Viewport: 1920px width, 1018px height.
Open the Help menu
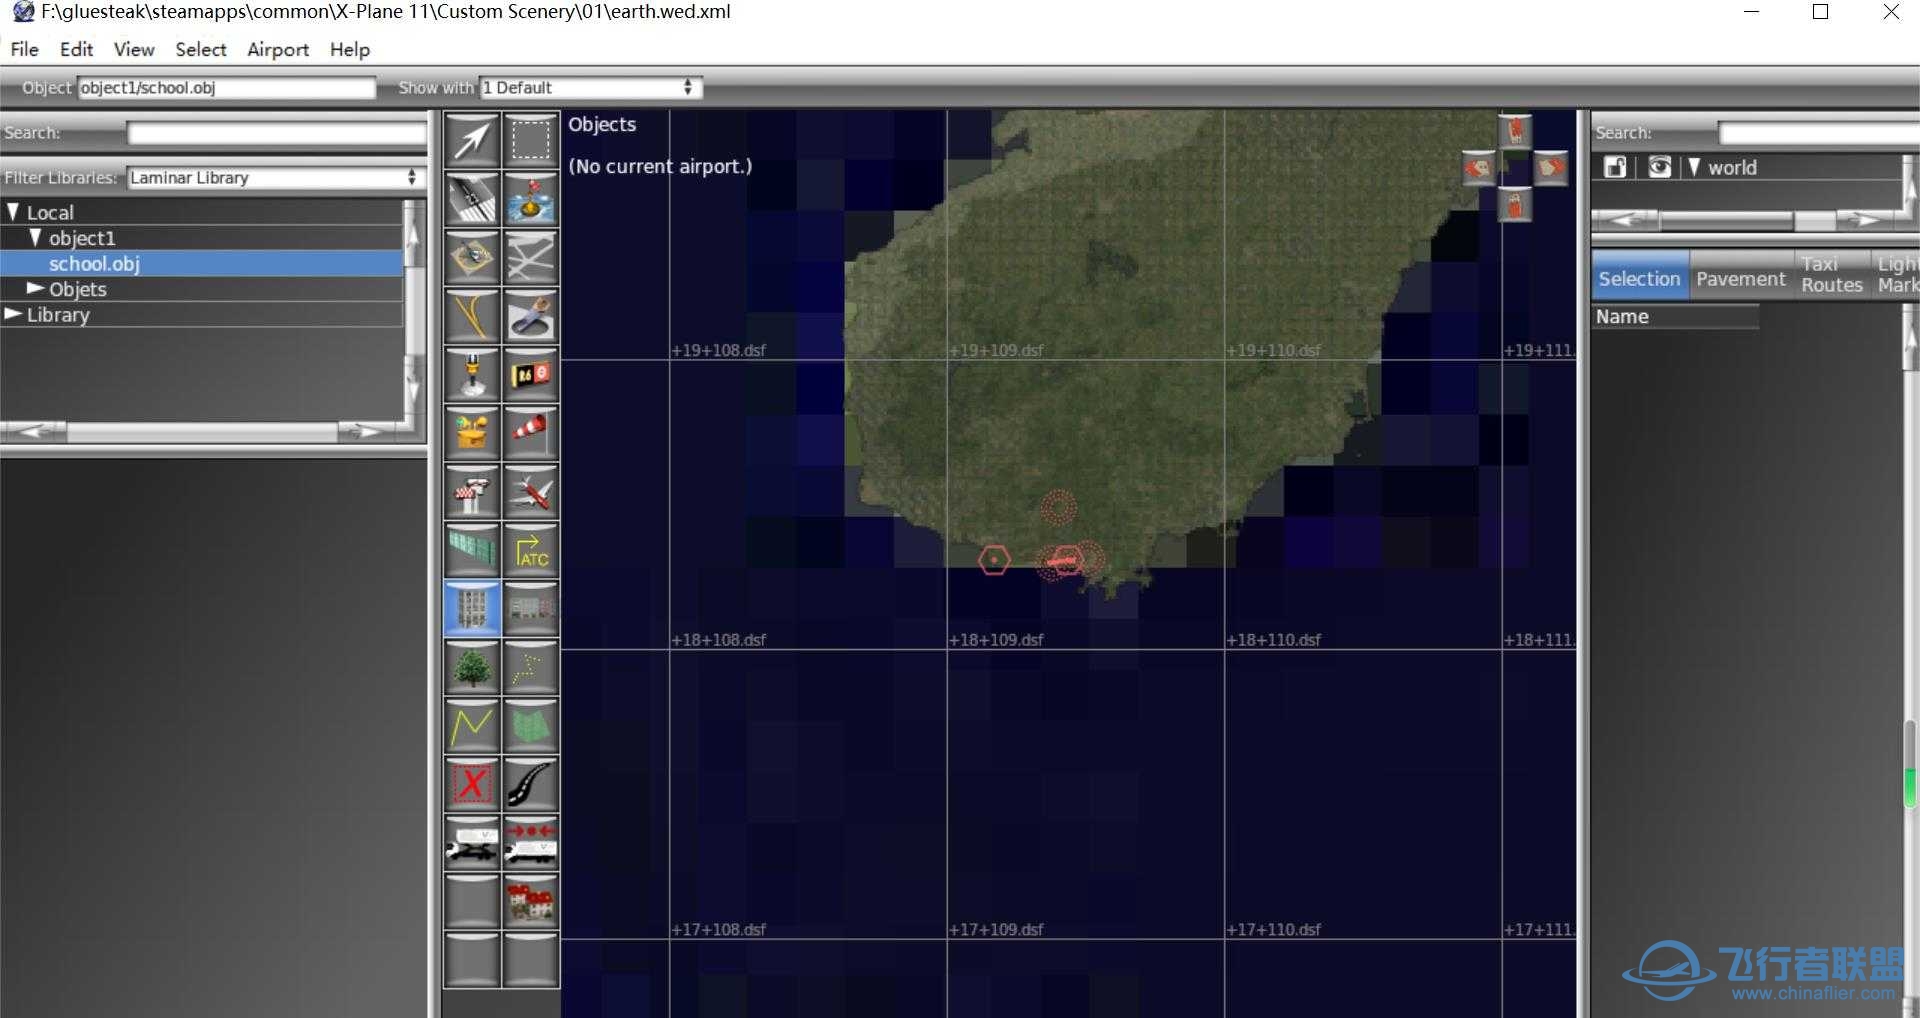click(x=350, y=49)
